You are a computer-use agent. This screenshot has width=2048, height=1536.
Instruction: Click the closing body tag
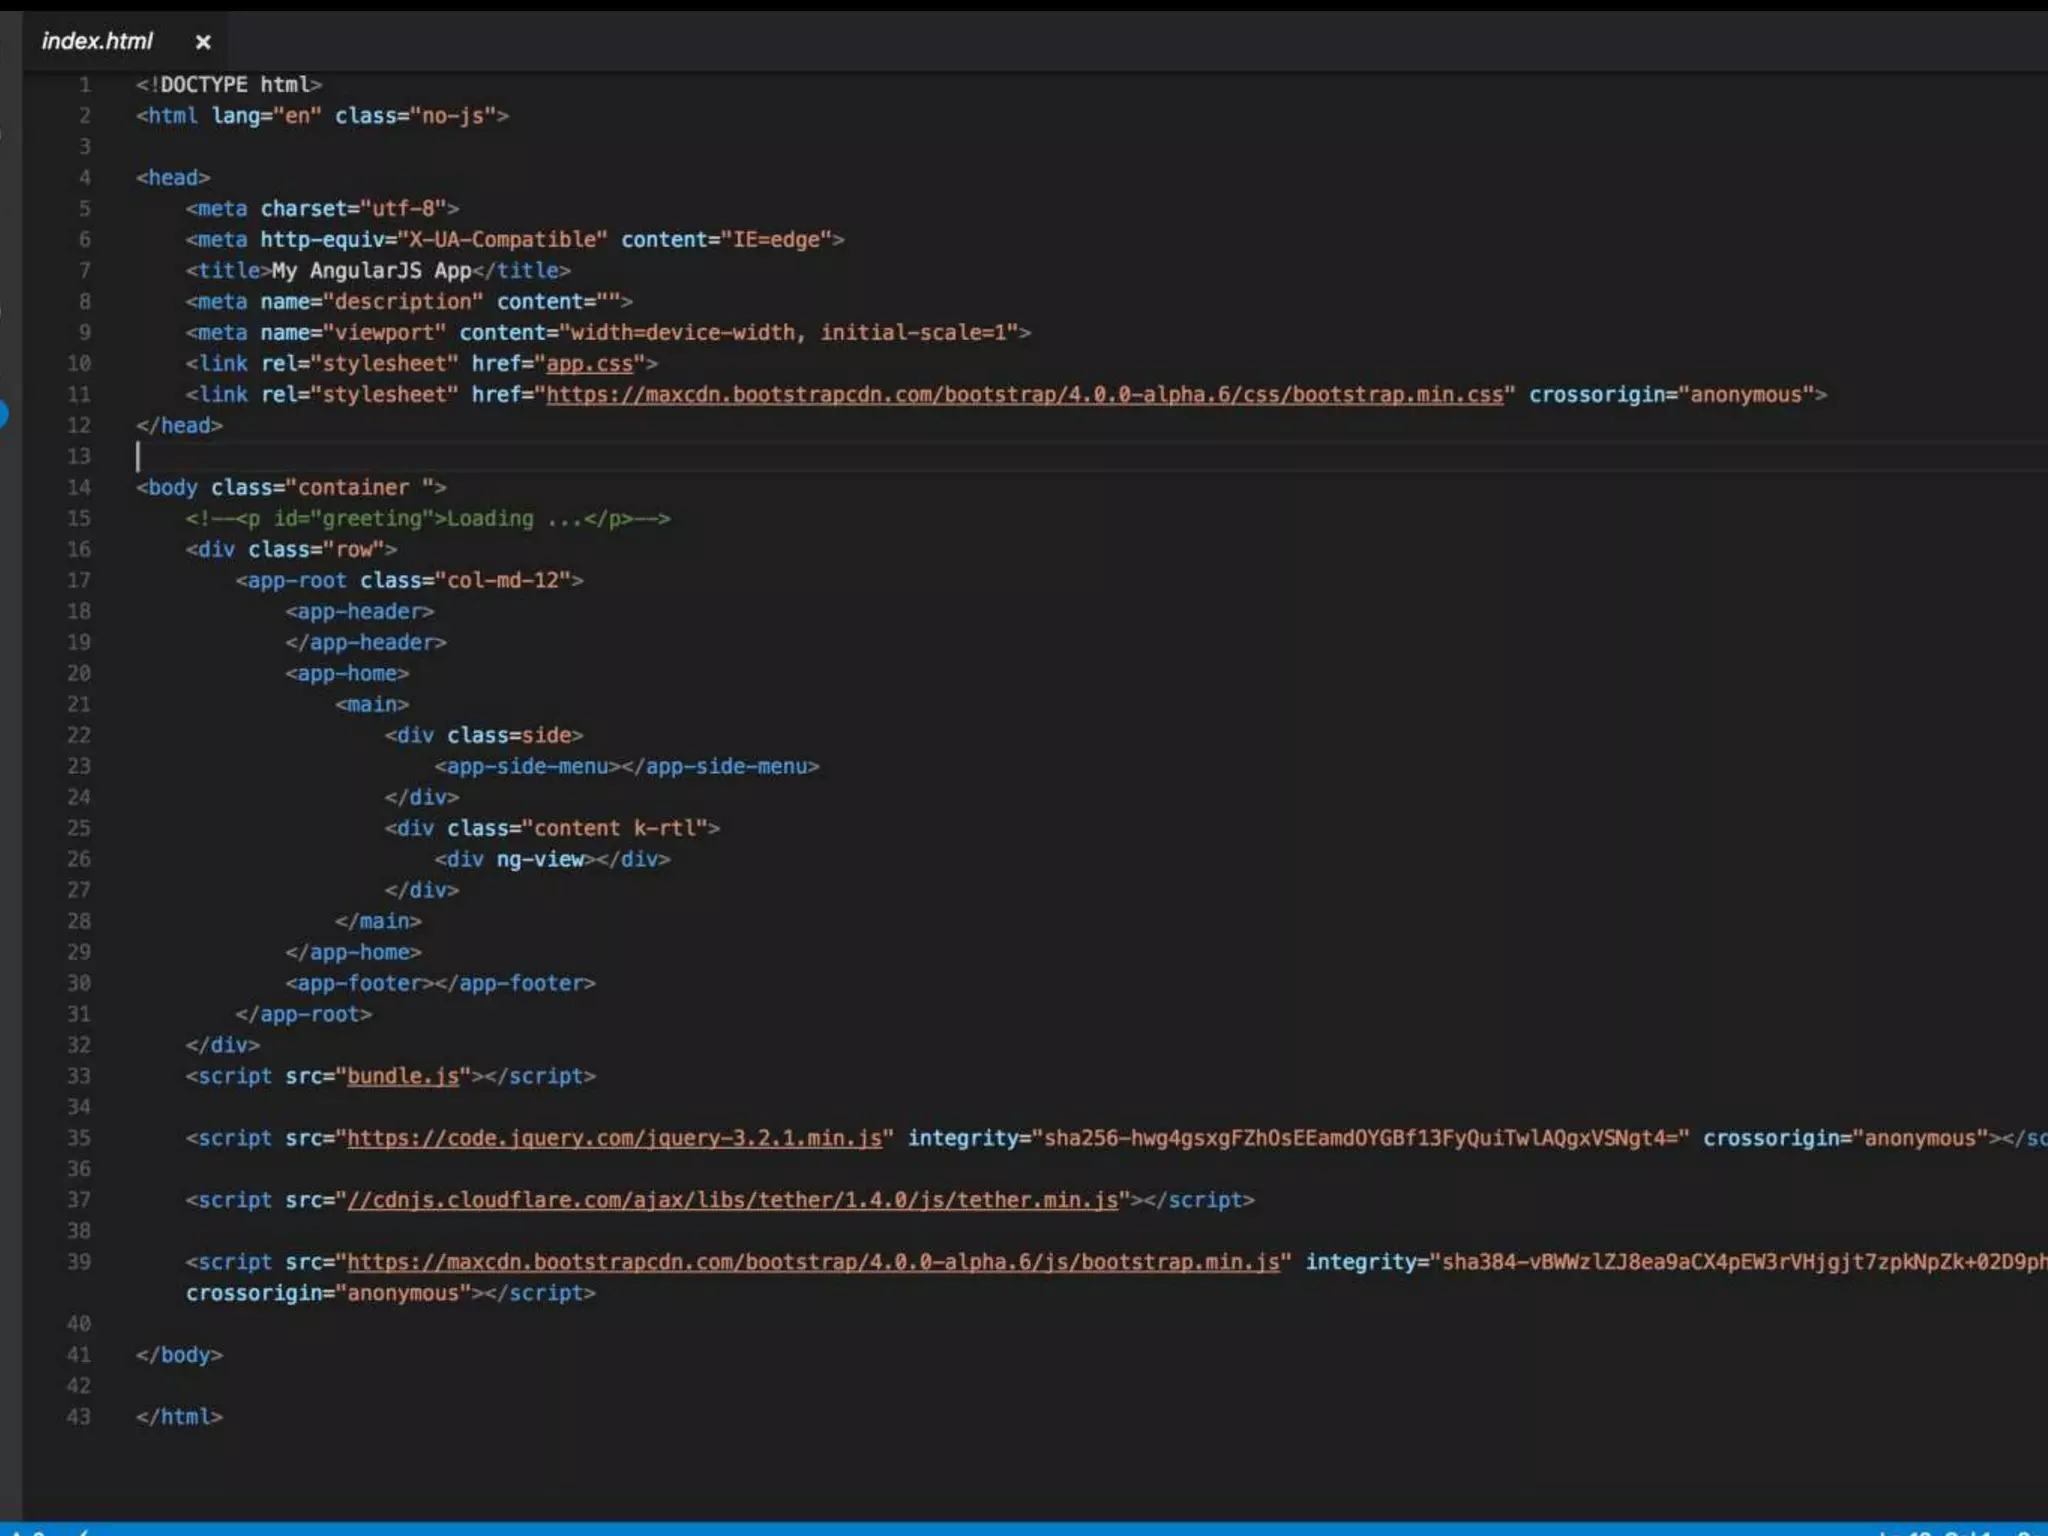tap(180, 1356)
